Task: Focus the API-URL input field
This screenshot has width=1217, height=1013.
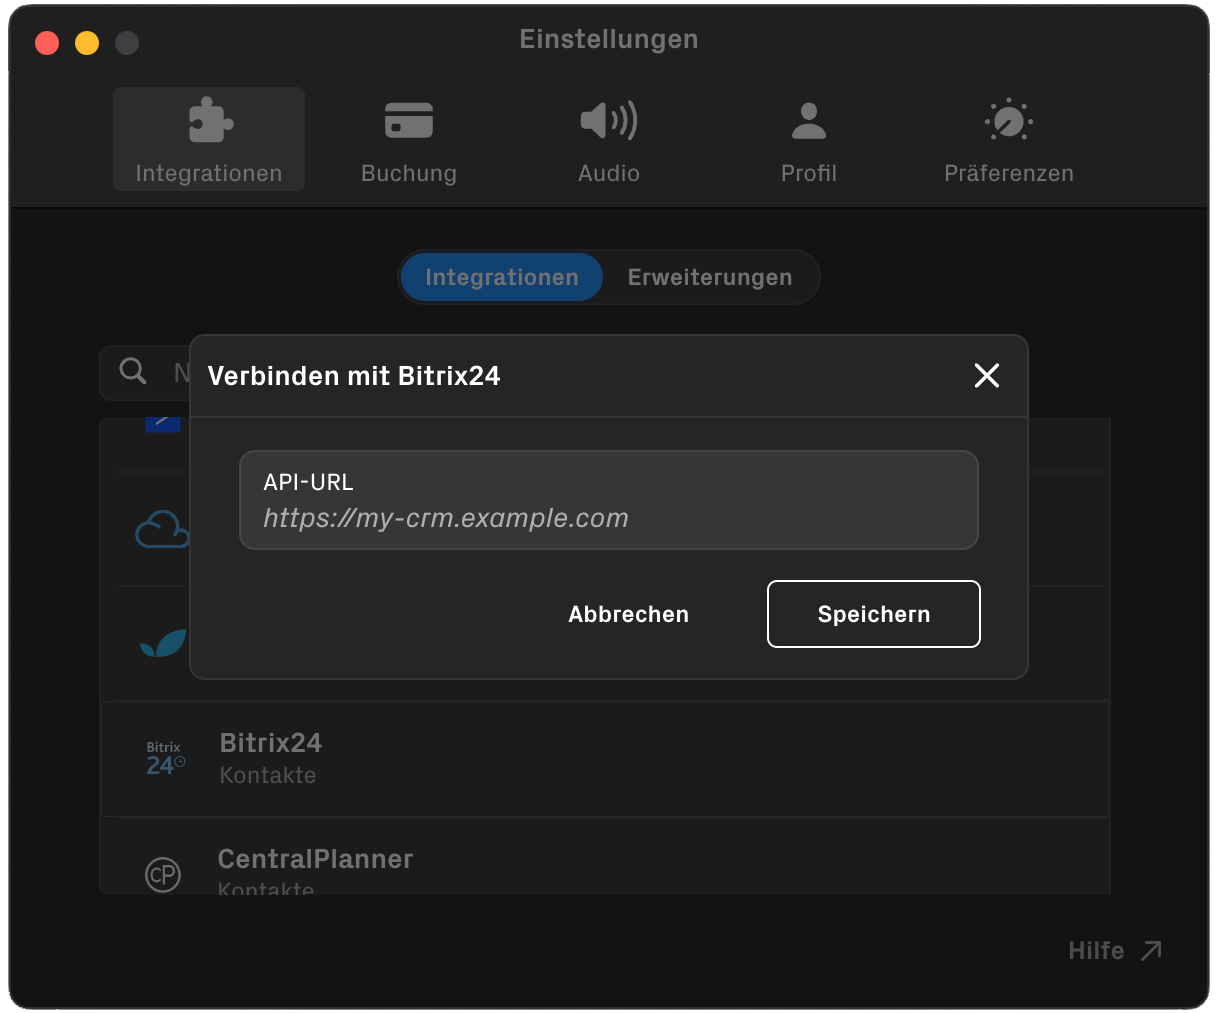Action: (609, 500)
